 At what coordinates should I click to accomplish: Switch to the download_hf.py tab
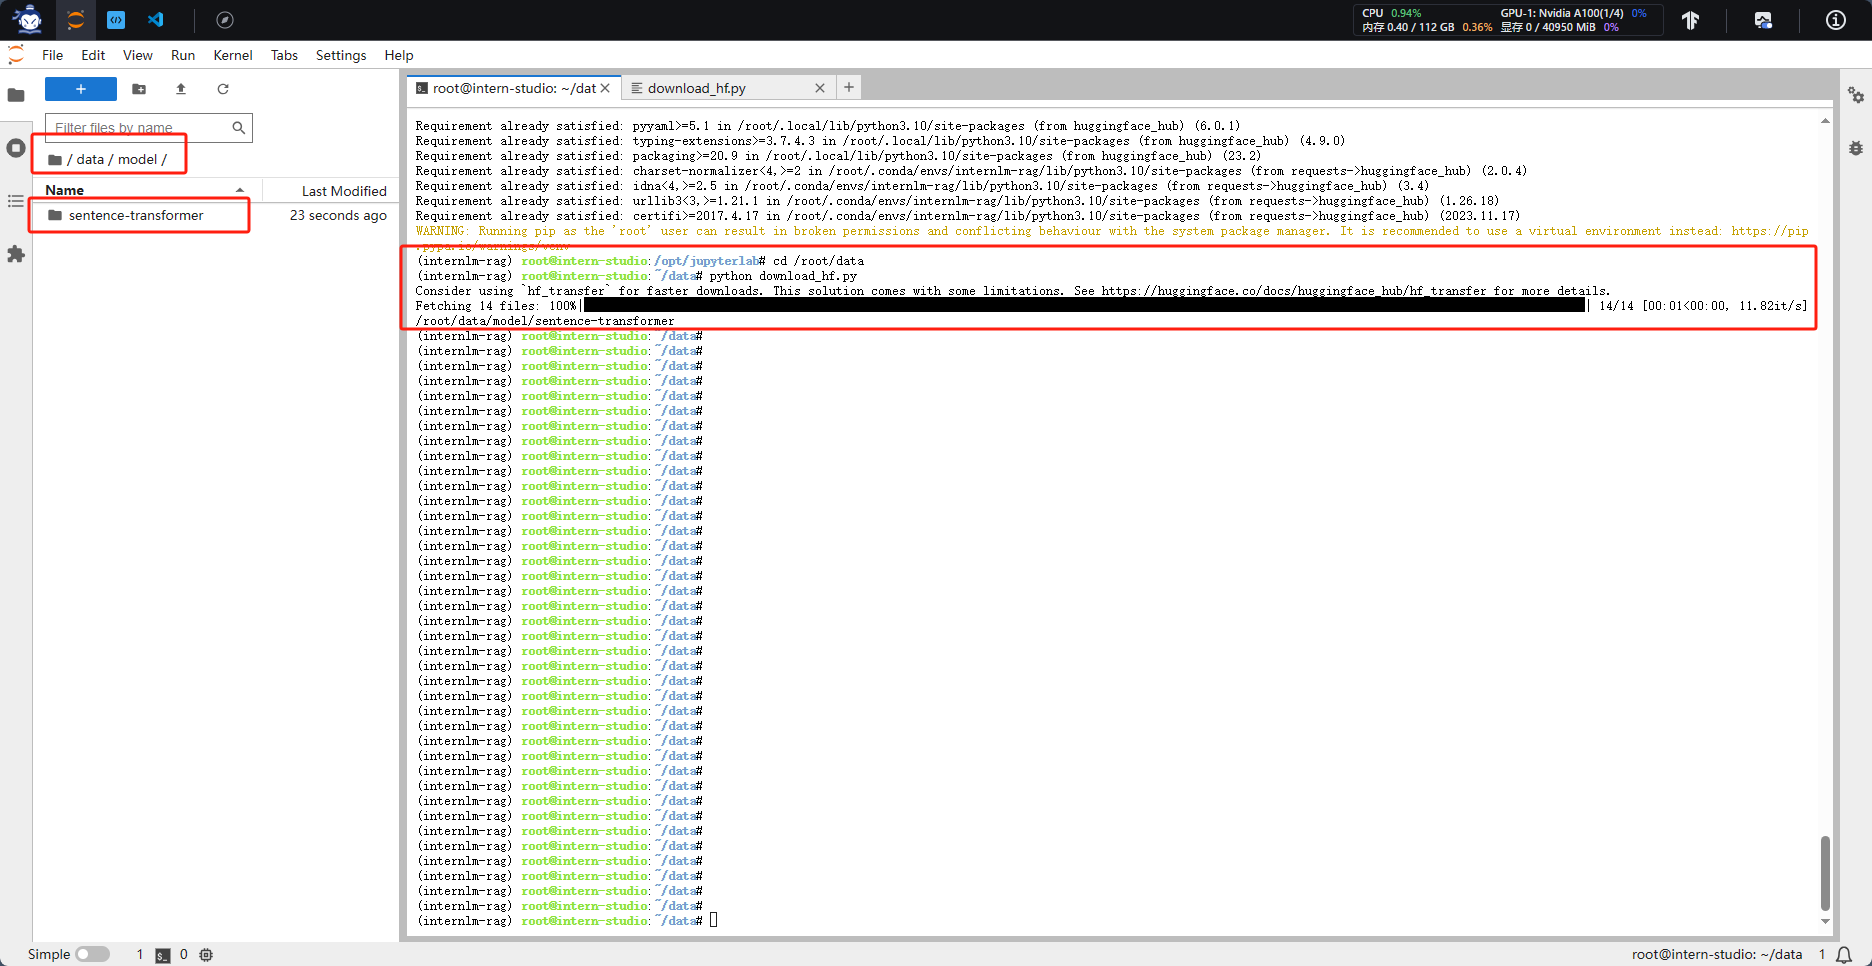(727, 88)
